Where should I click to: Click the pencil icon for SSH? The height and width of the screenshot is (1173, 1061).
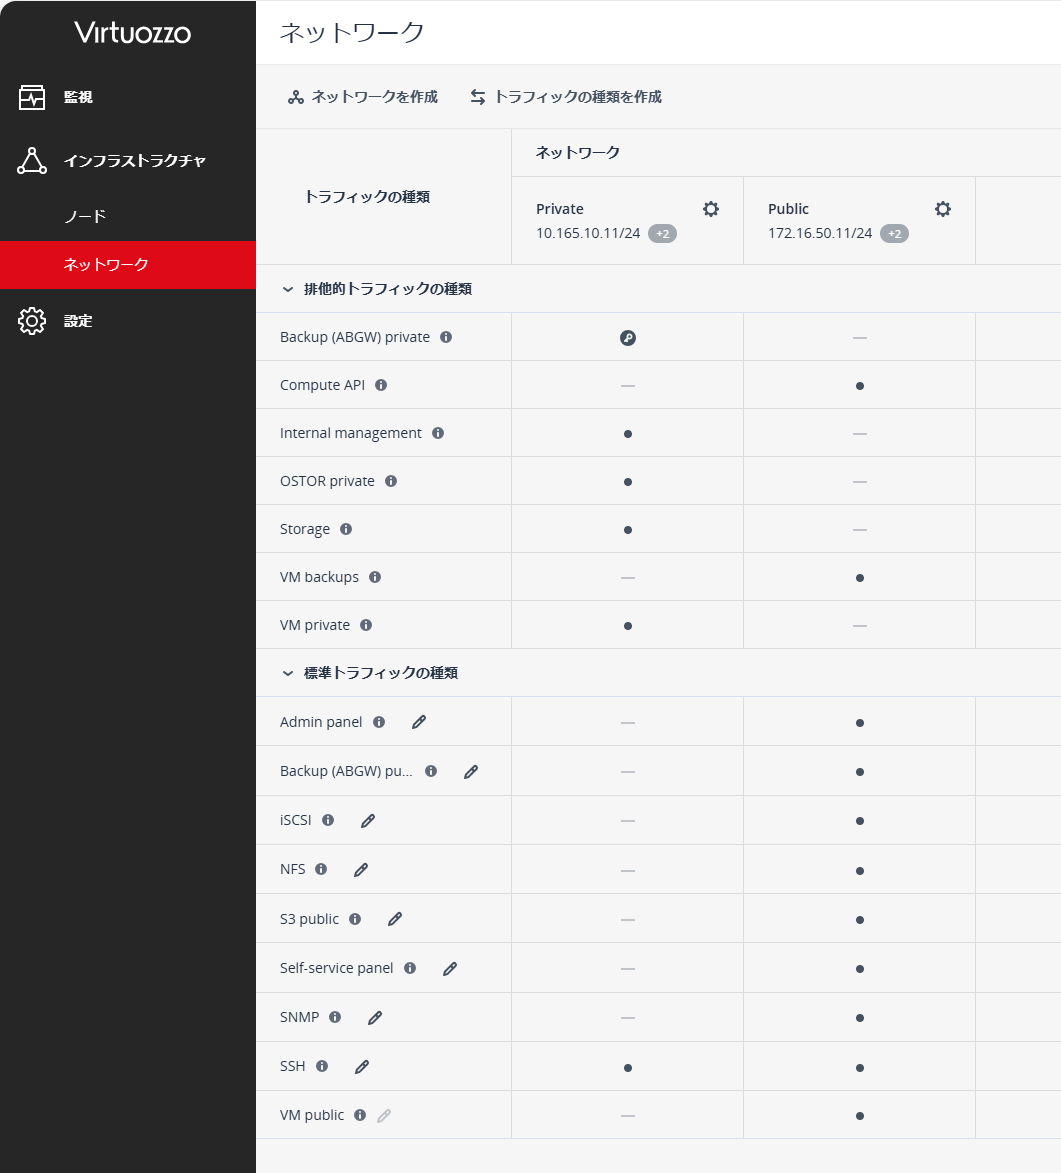pos(361,1066)
